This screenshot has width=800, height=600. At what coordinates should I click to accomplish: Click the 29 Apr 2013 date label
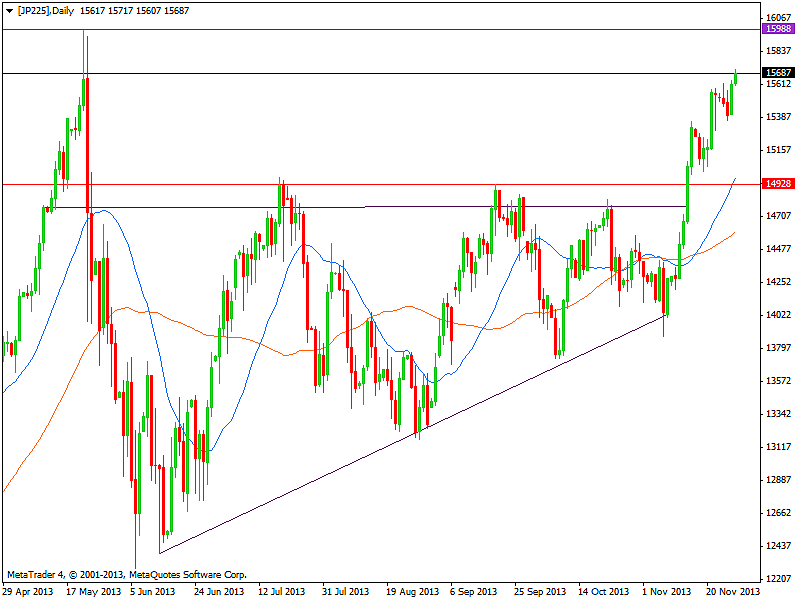(29, 590)
